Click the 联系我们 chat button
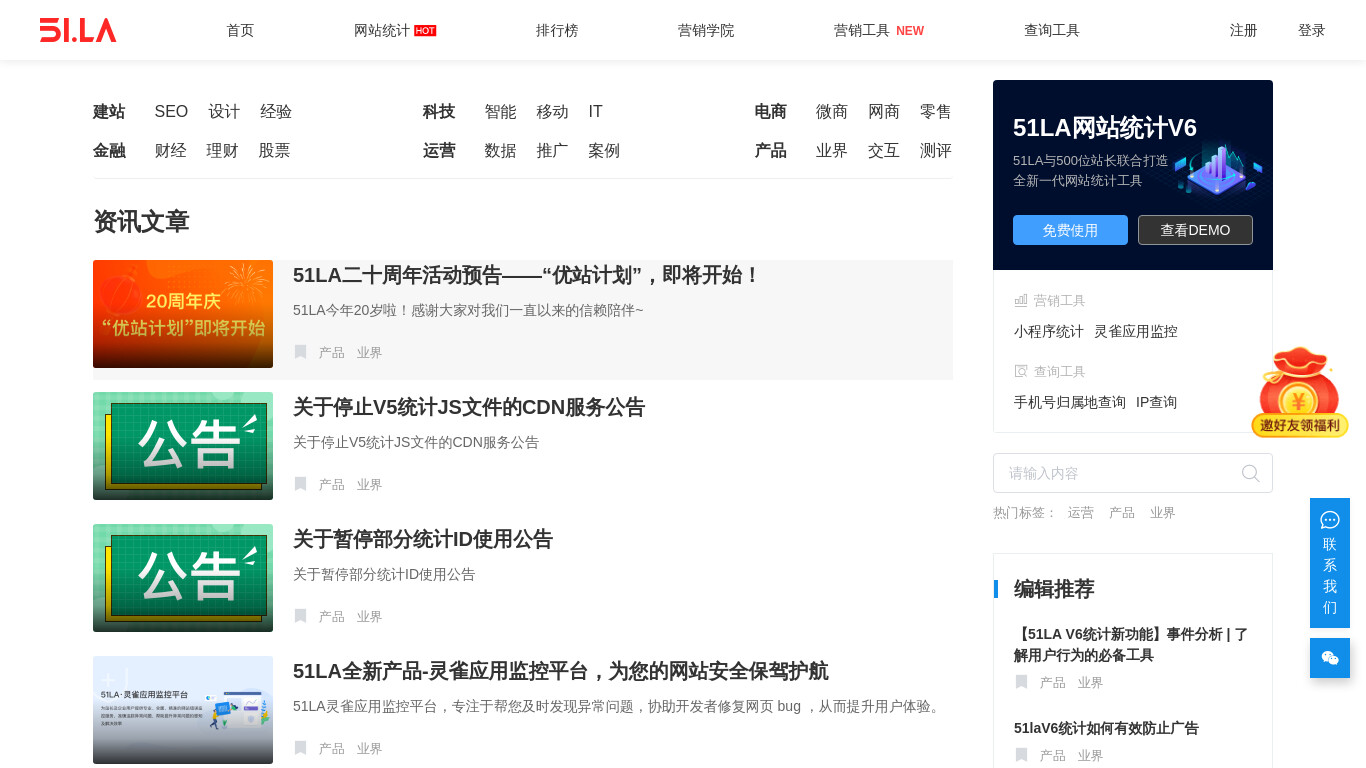The width and height of the screenshot is (1366, 768). pos(1330,563)
